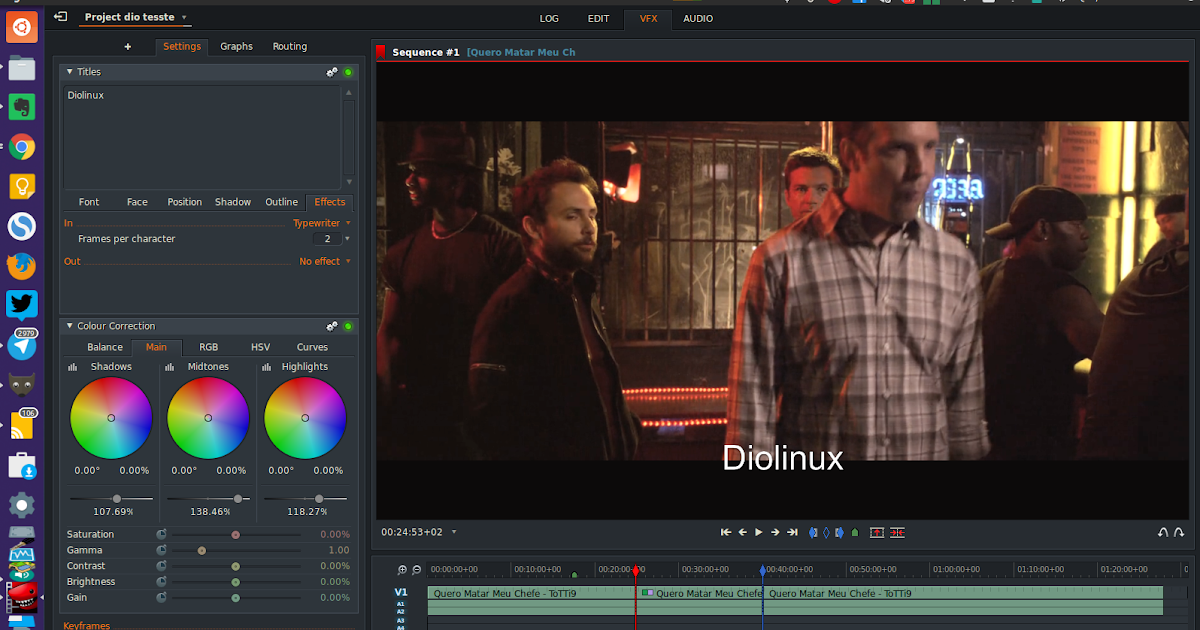Open the HSV tab in Colour Correction

pyautogui.click(x=260, y=347)
